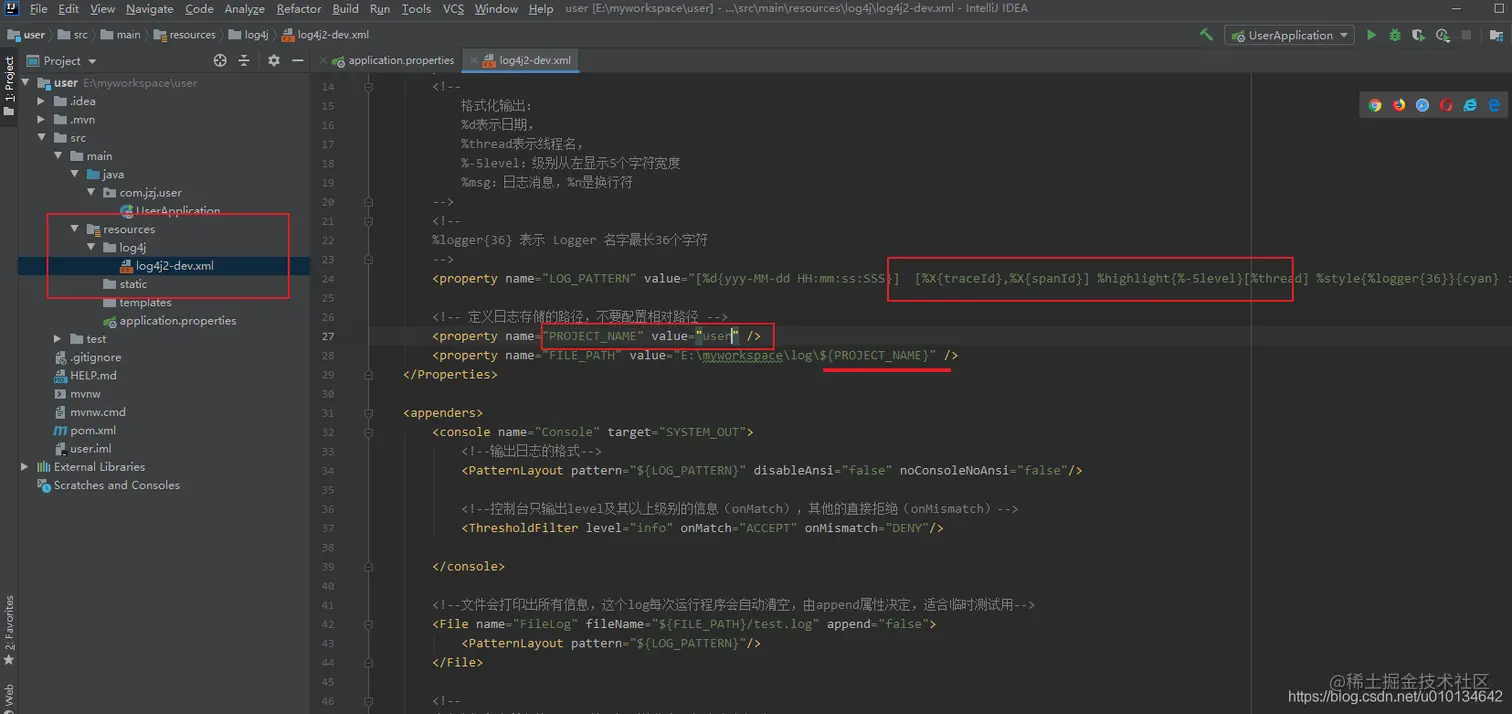Start debugging with the green bug icon
Viewport: 1512px width, 714px height.
[1395, 35]
